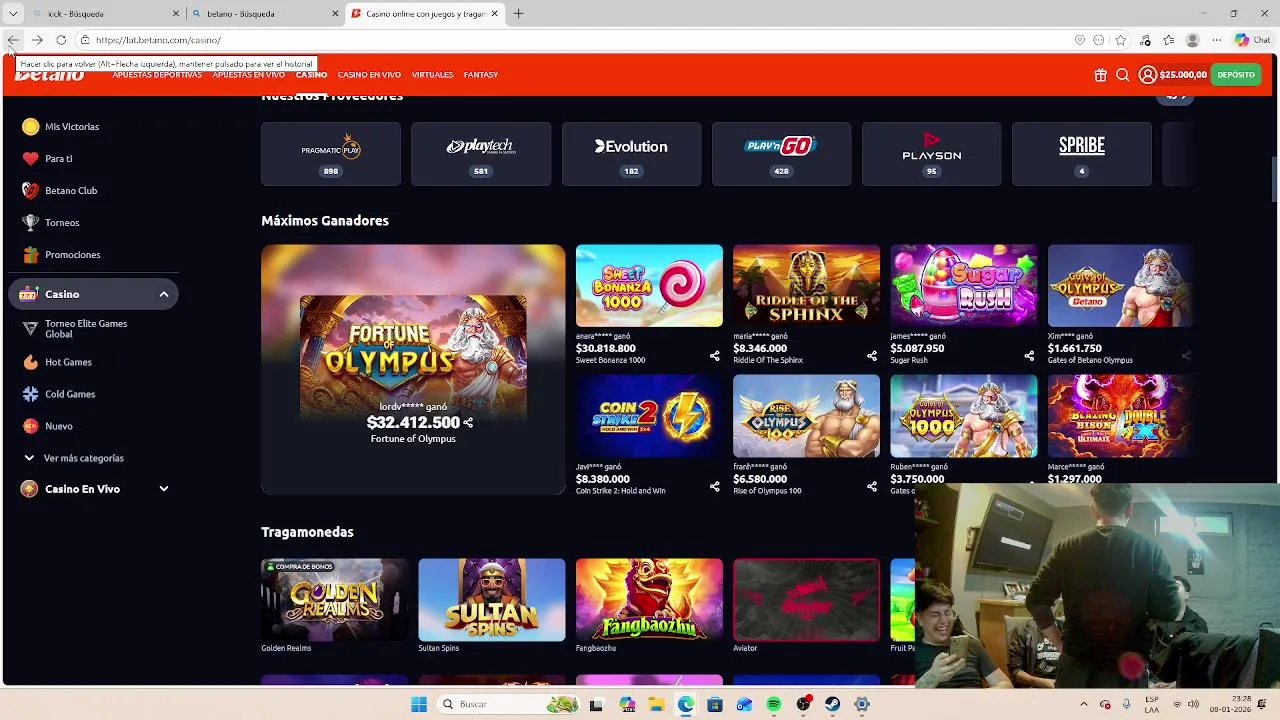
Task: Launch Fangbaozhu slot
Action: 649,600
